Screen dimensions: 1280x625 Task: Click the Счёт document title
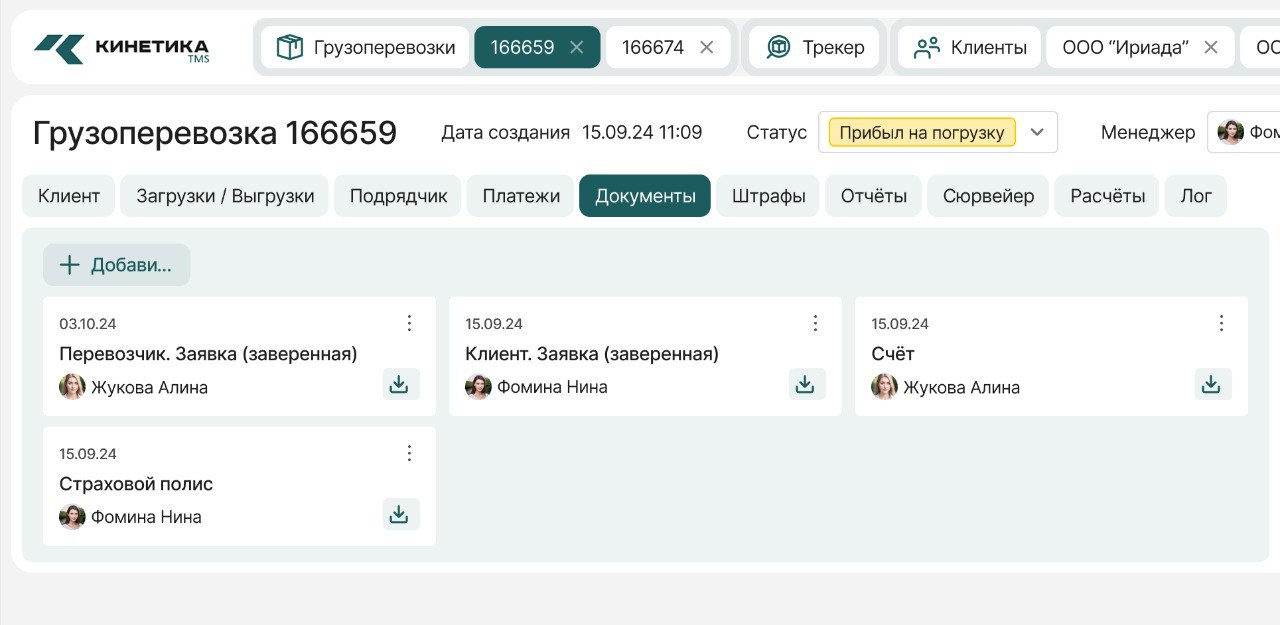(893, 354)
